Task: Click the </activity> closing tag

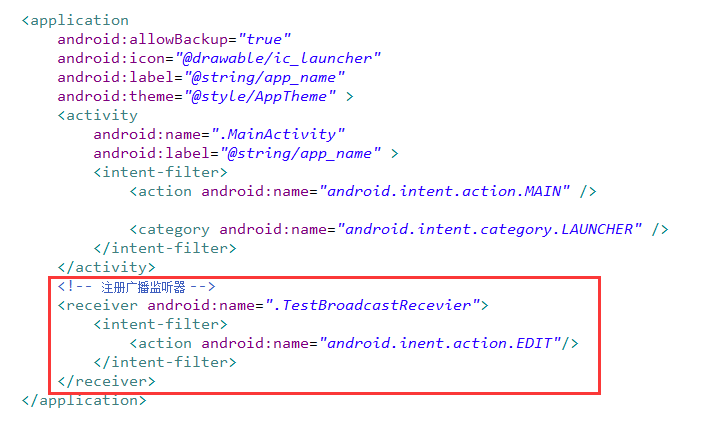Action: pos(106,267)
